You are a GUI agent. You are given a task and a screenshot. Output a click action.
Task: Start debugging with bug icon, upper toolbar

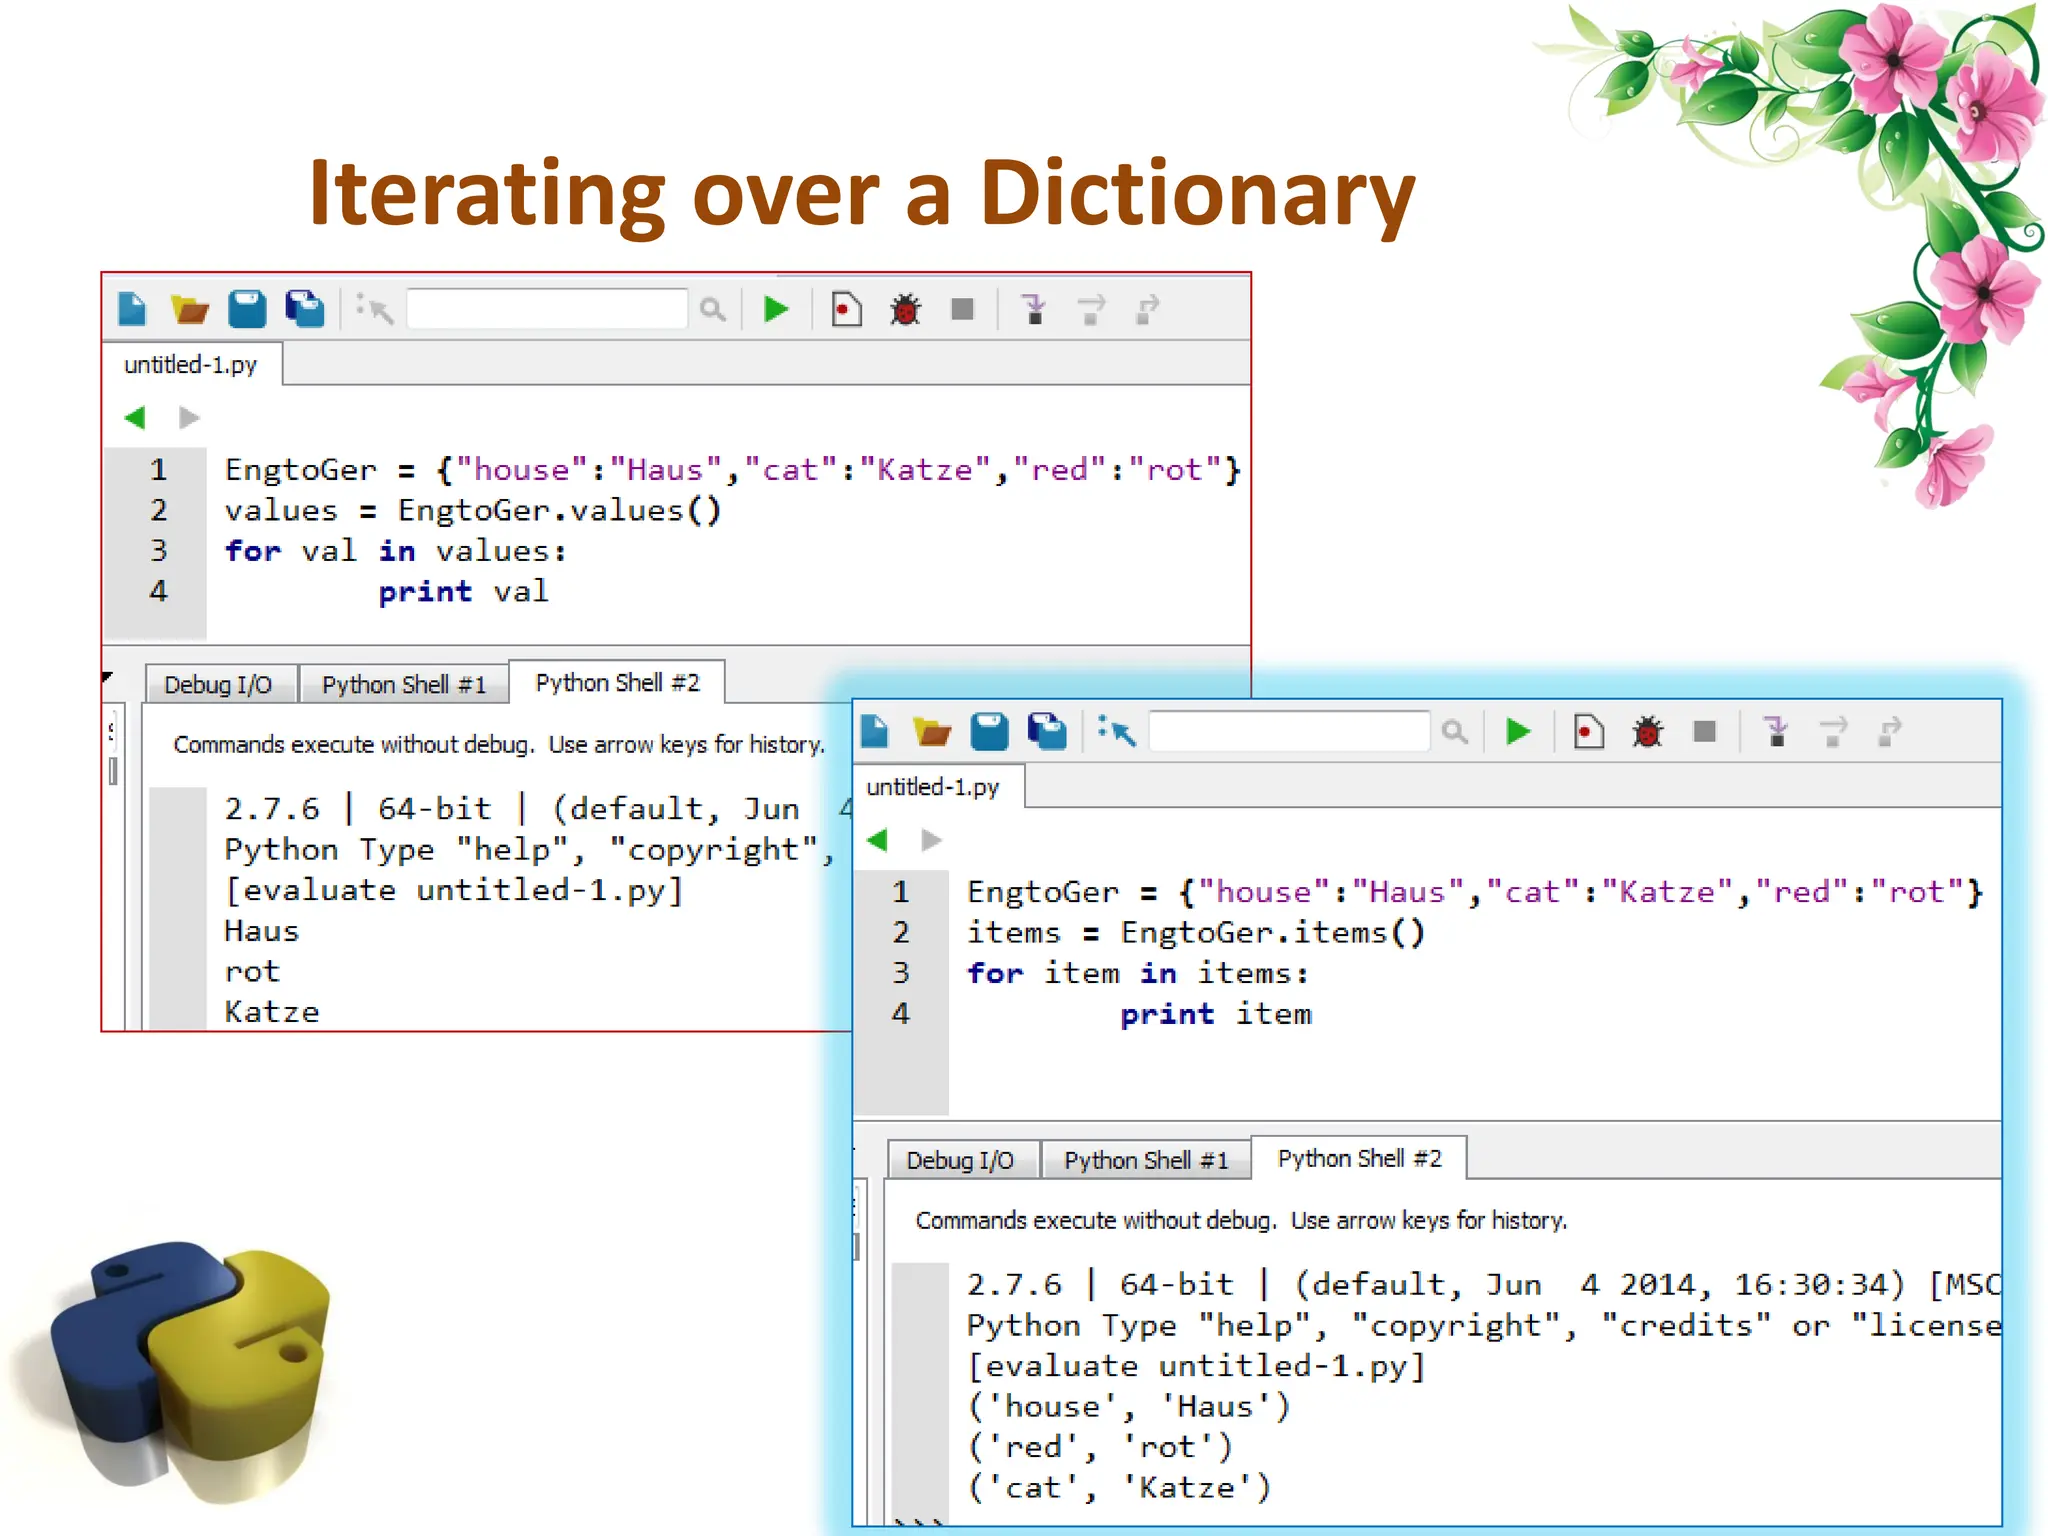click(x=905, y=310)
